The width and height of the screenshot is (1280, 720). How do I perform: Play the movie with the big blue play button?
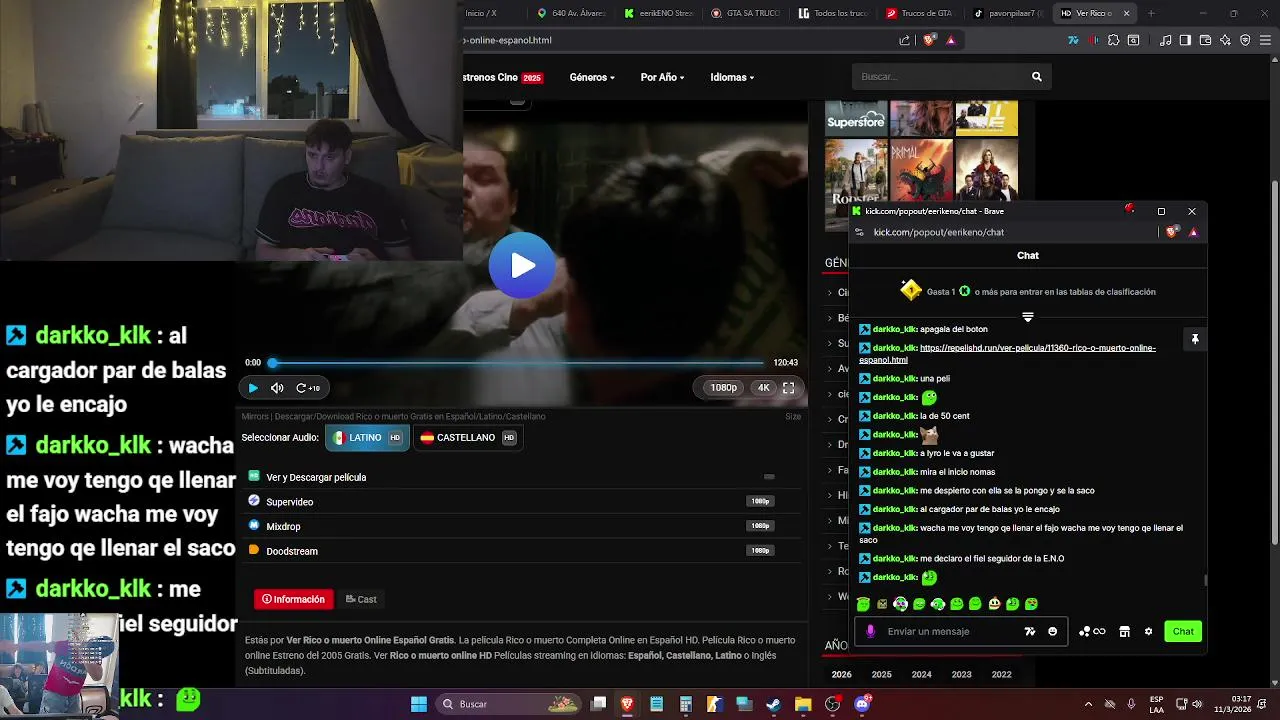click(521, 265)
